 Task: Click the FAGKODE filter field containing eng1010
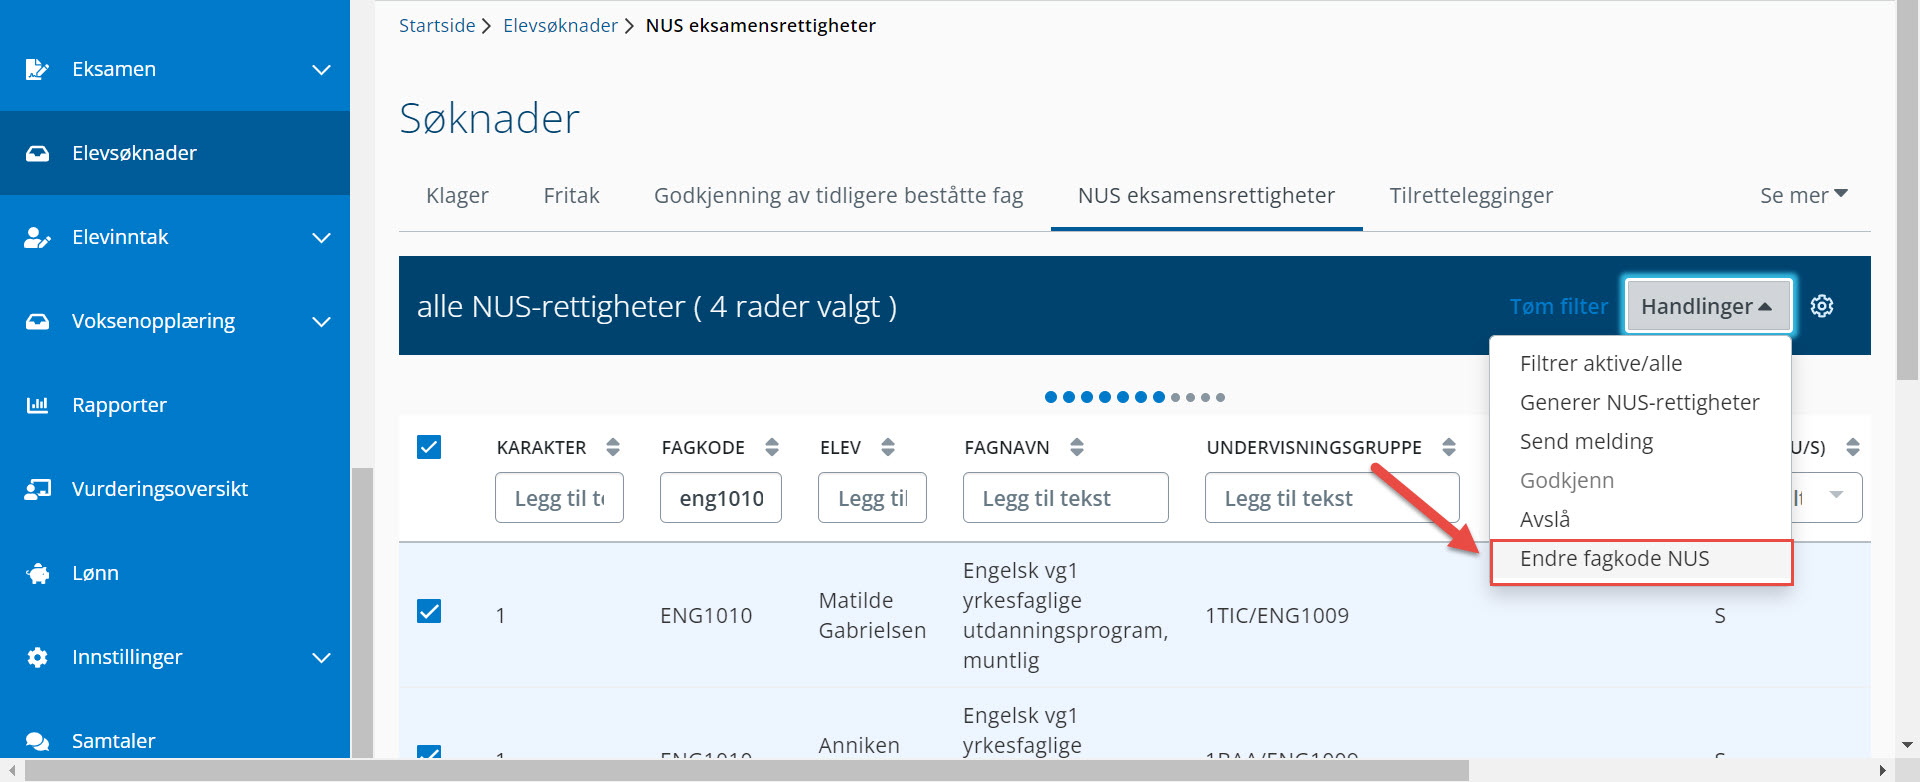(721, 497)
